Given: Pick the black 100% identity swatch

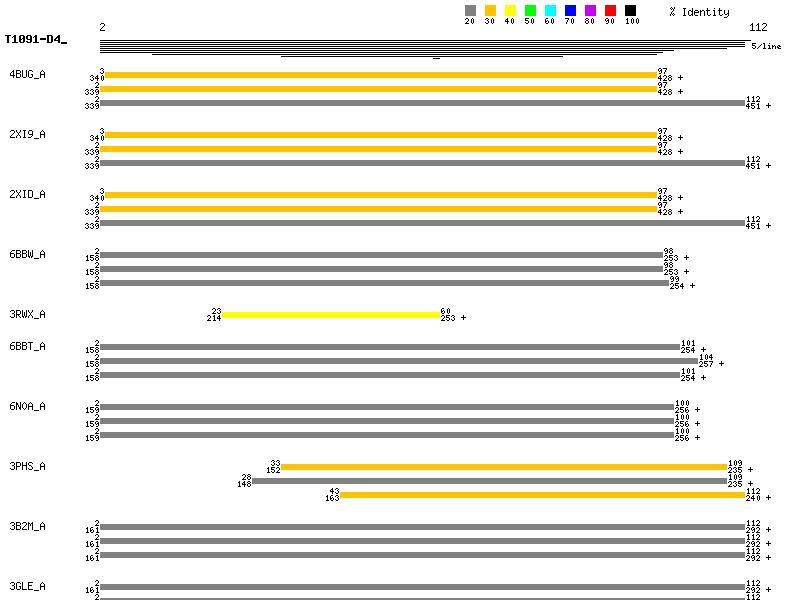Looking at the screenshot, I should pos(630,11).
